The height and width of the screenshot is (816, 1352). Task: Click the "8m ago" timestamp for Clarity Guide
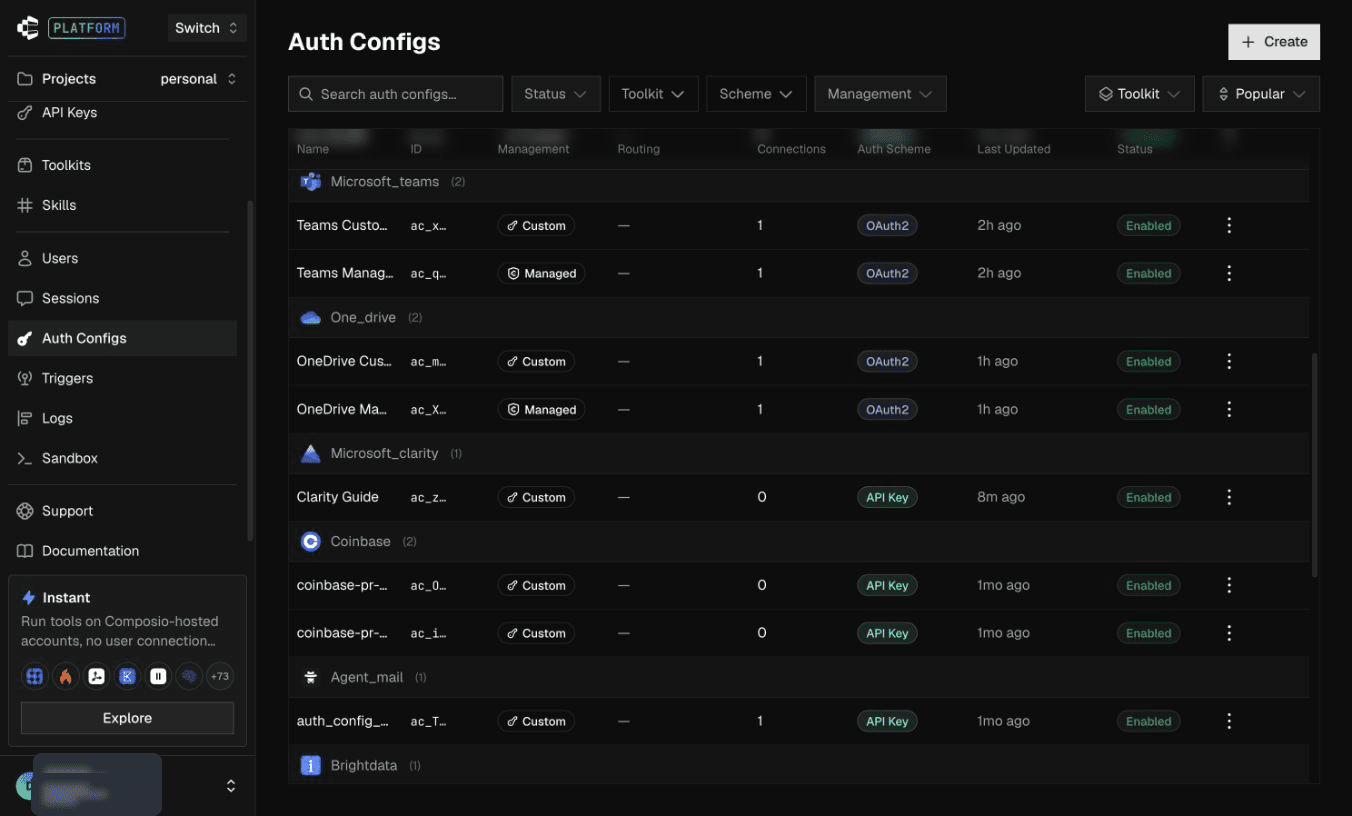[1001, 498]
